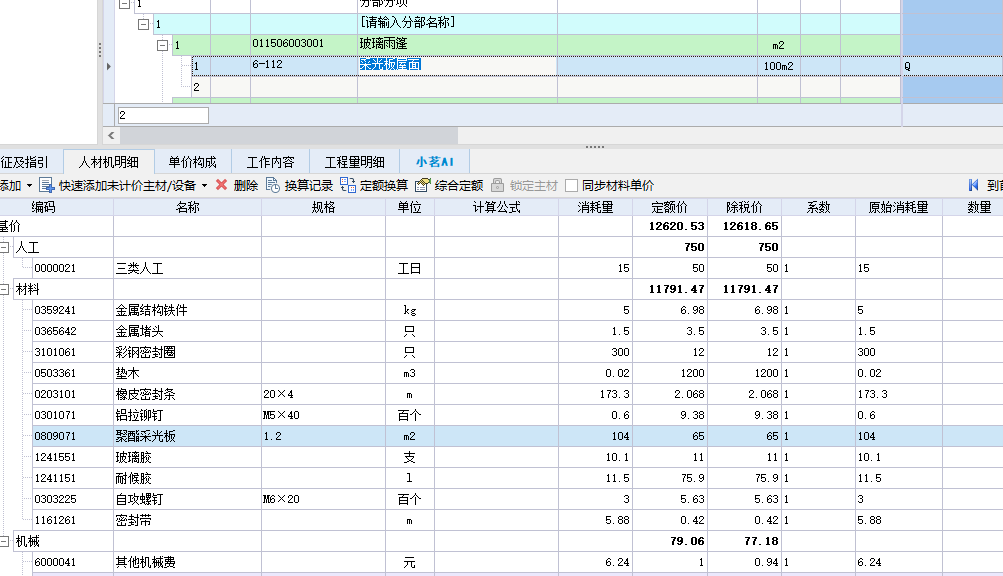Click the 名称 column header
Screen dimensions: 1003x576
click(187, 207)
